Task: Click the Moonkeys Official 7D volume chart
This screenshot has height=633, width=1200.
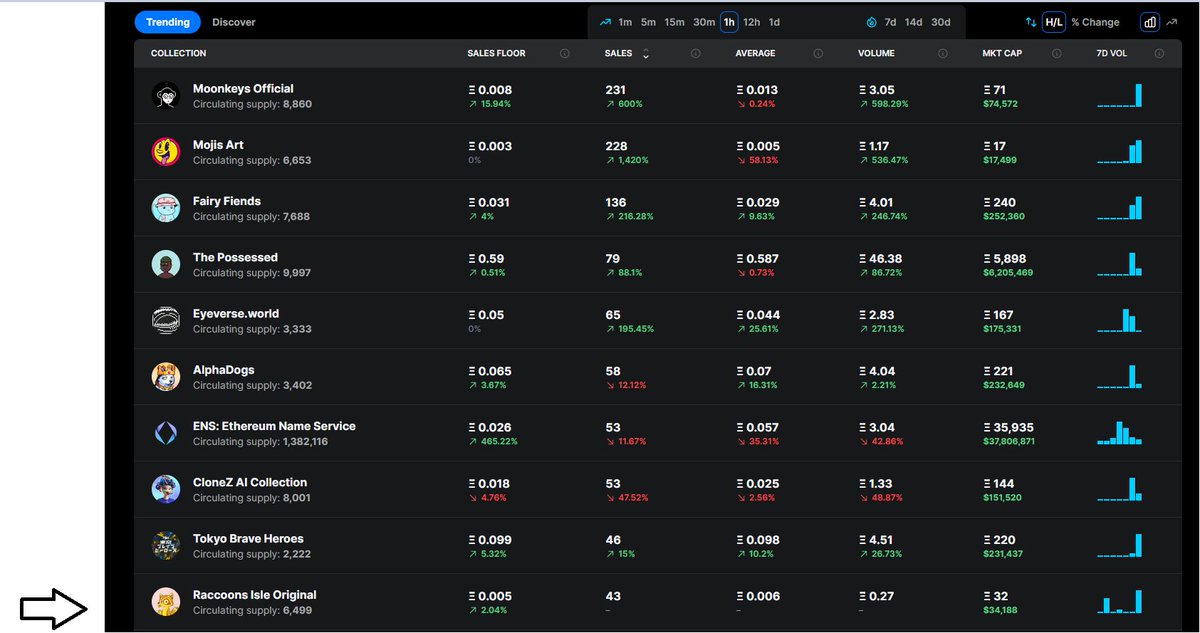Action: (x=1119, y=95)
